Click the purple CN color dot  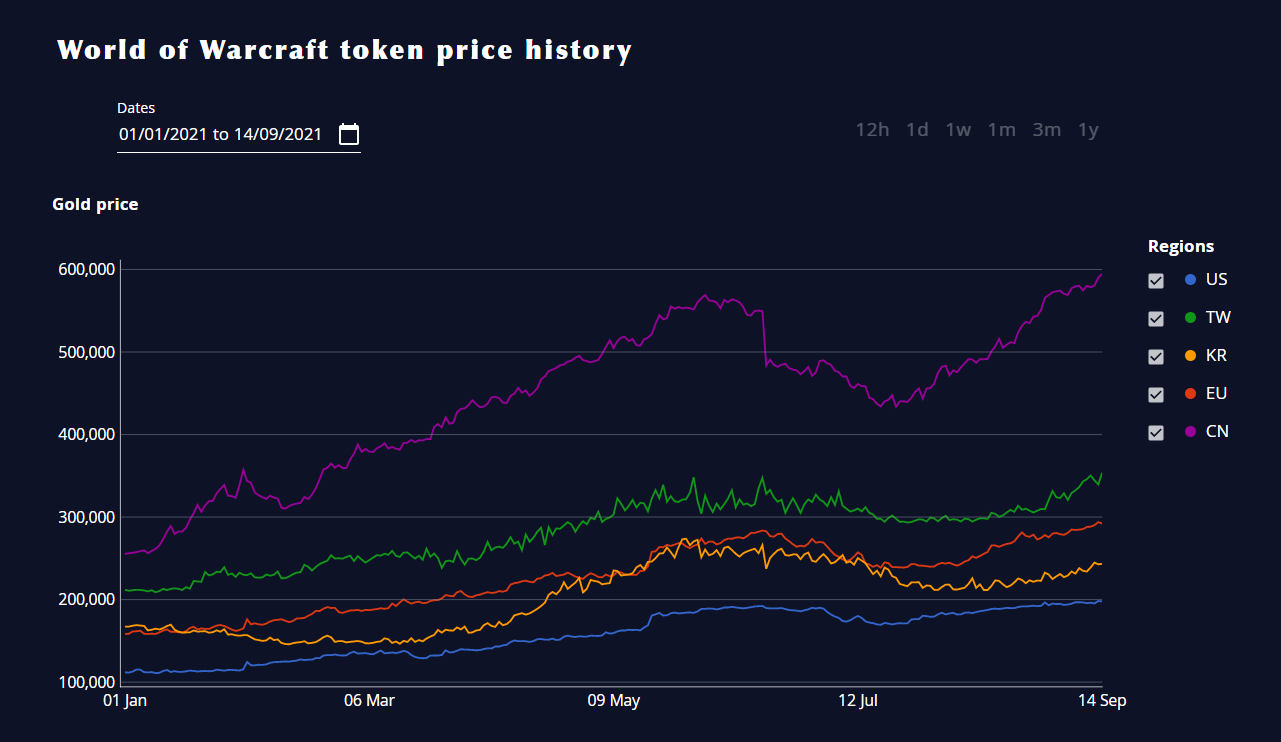1190,432
